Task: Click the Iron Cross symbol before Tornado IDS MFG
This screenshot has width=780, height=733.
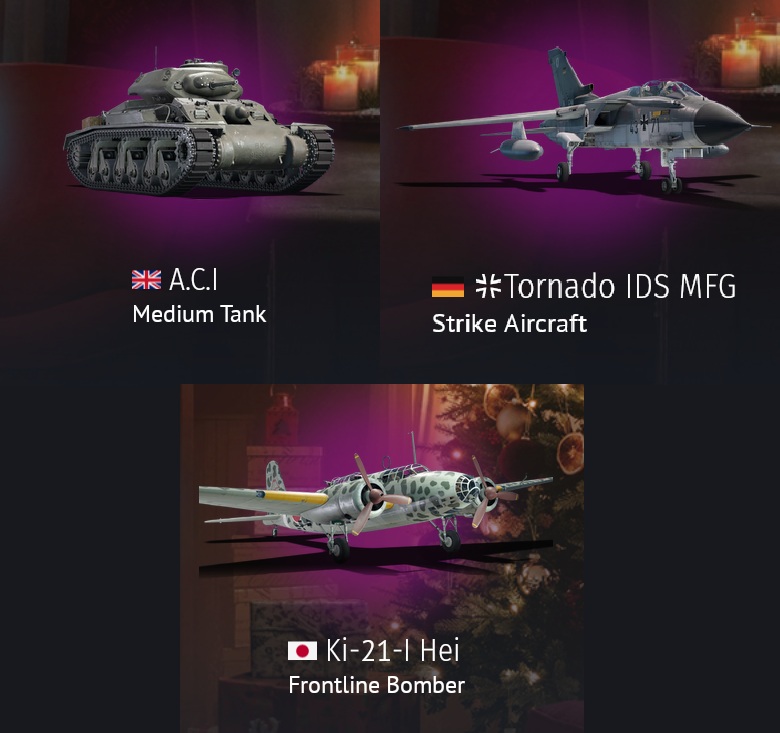Action: 488,286
